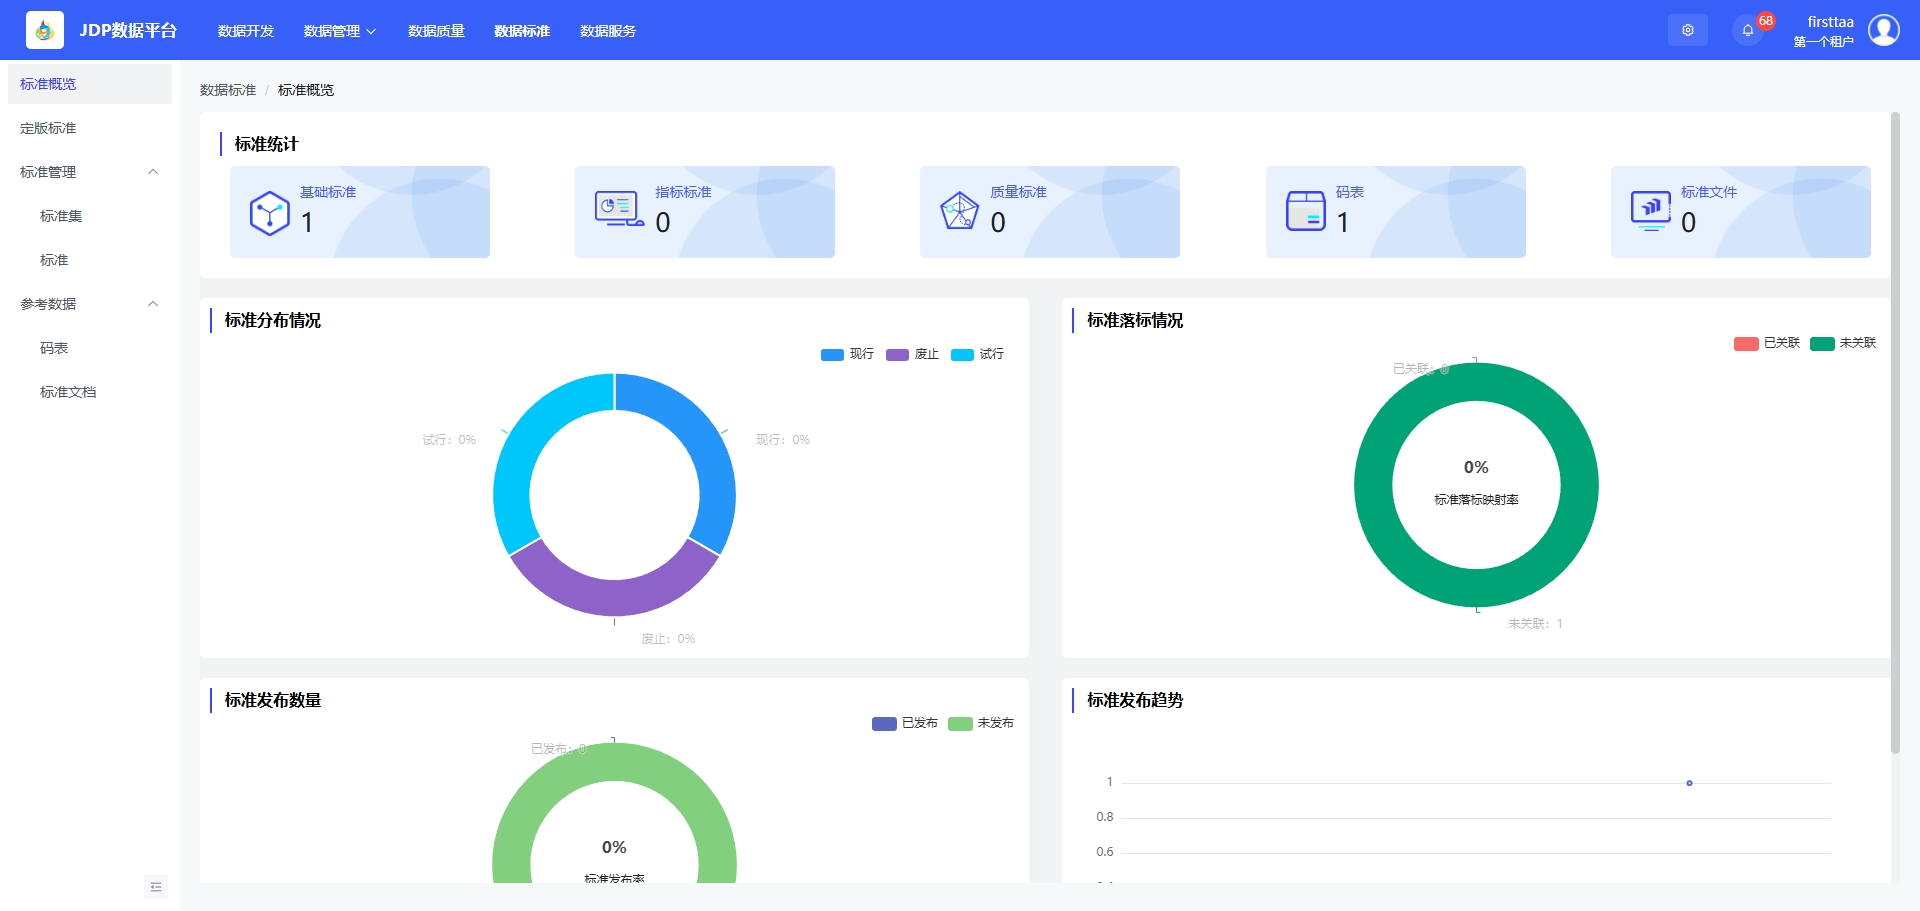This screenshot has width=1920, height=911.
Task: Click 标准管理 sidebar group label
Action: pos(48,172)
